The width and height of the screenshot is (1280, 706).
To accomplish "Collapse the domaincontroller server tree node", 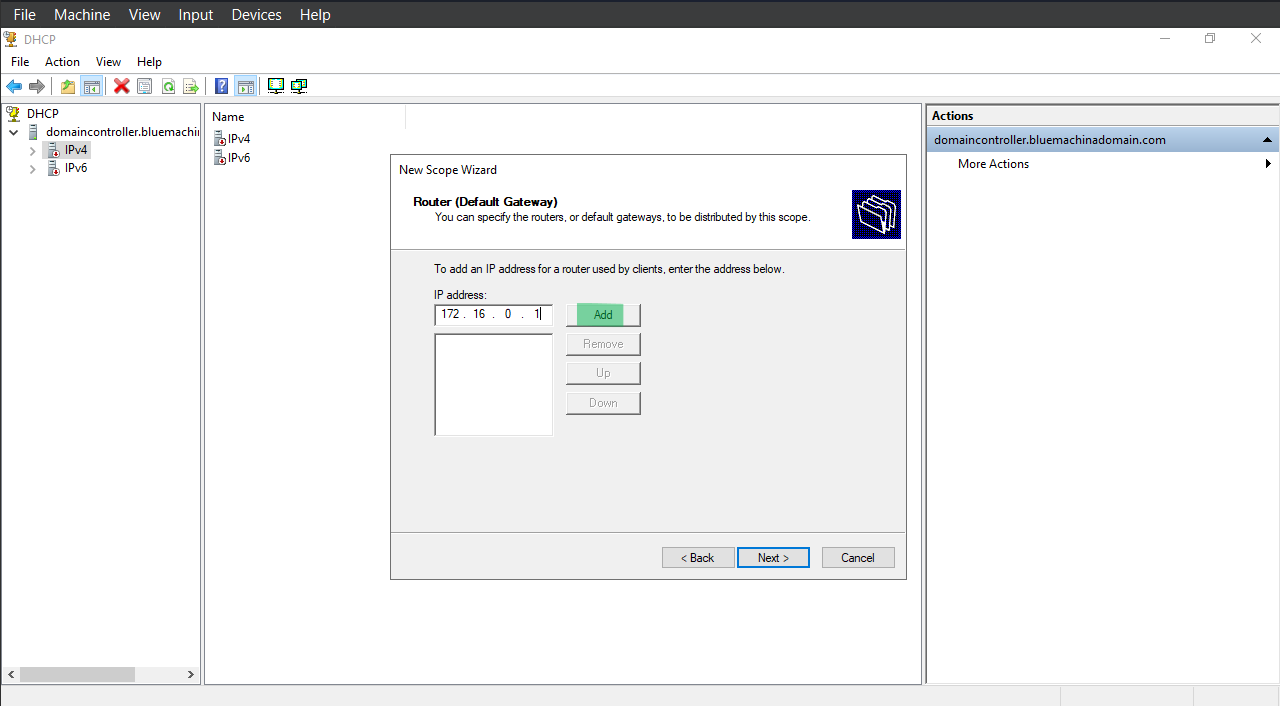I will point(14,132).
